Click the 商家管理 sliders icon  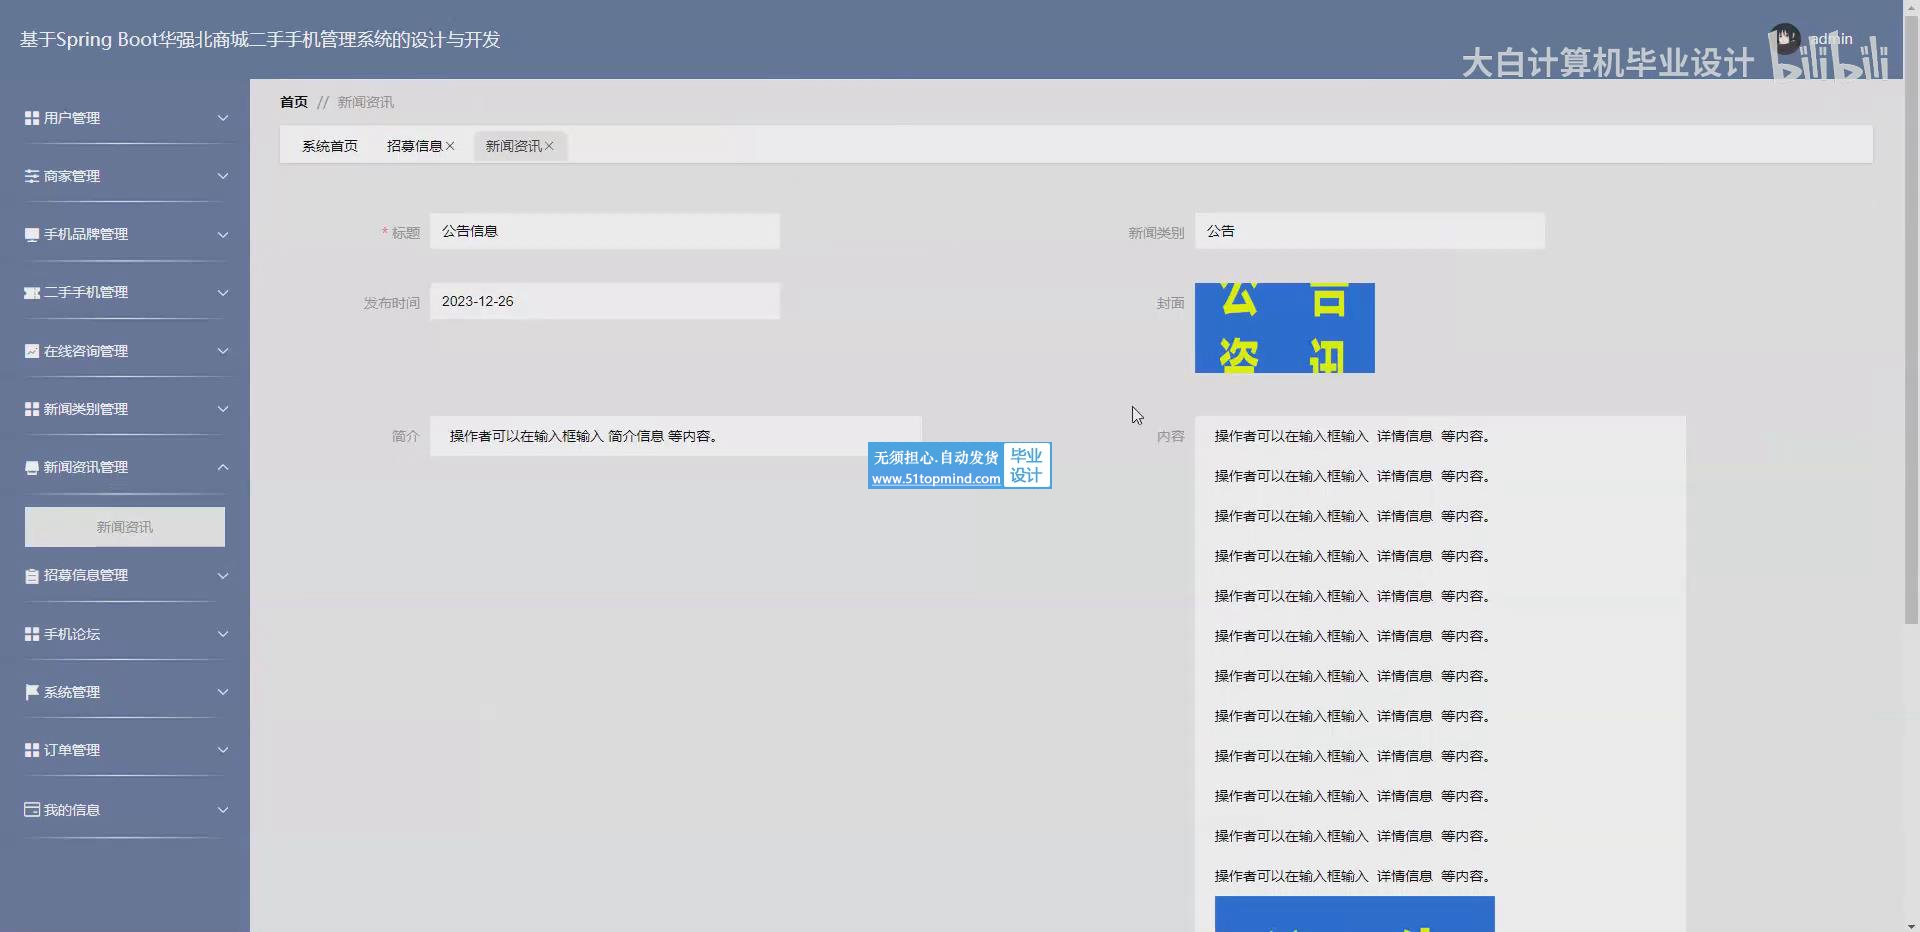pos(32,176)
